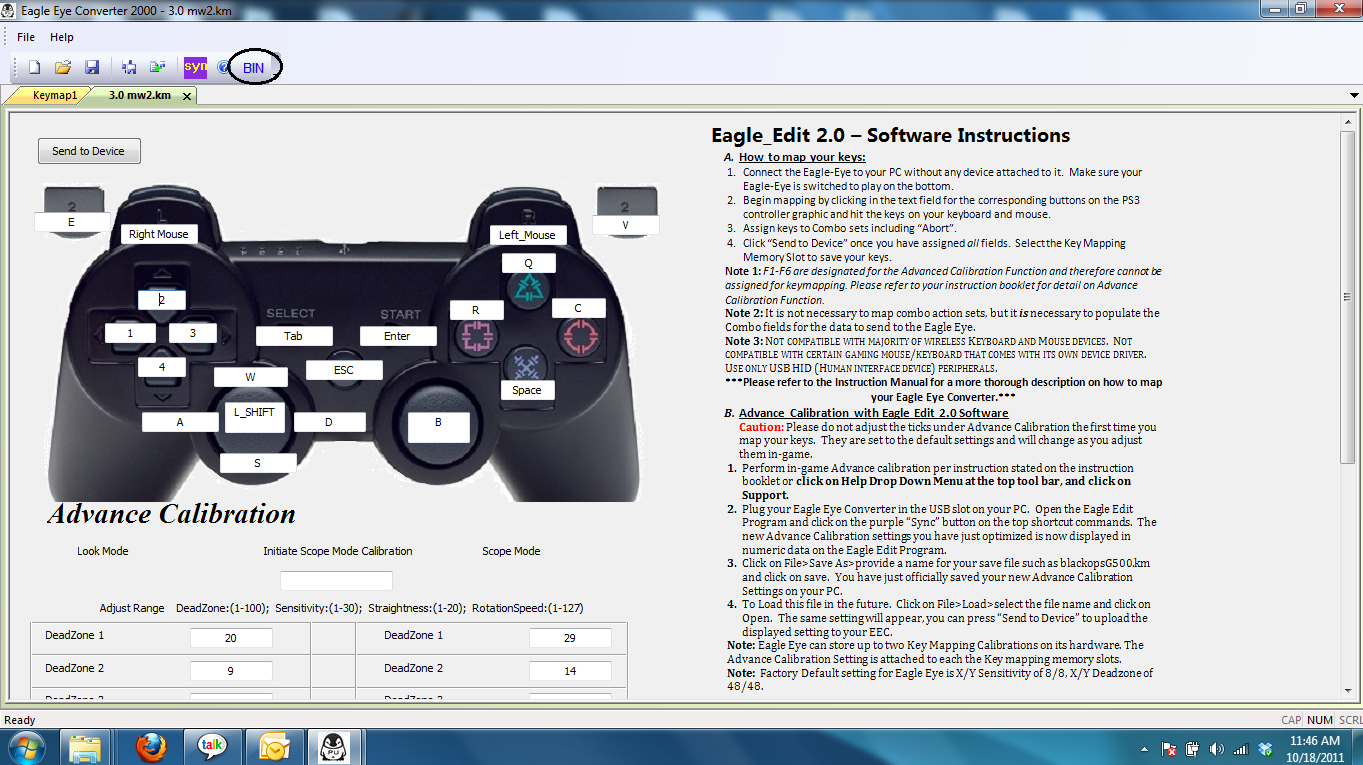
Task: Click the Advance Calibration heading
Action: (x=172, y=514)
